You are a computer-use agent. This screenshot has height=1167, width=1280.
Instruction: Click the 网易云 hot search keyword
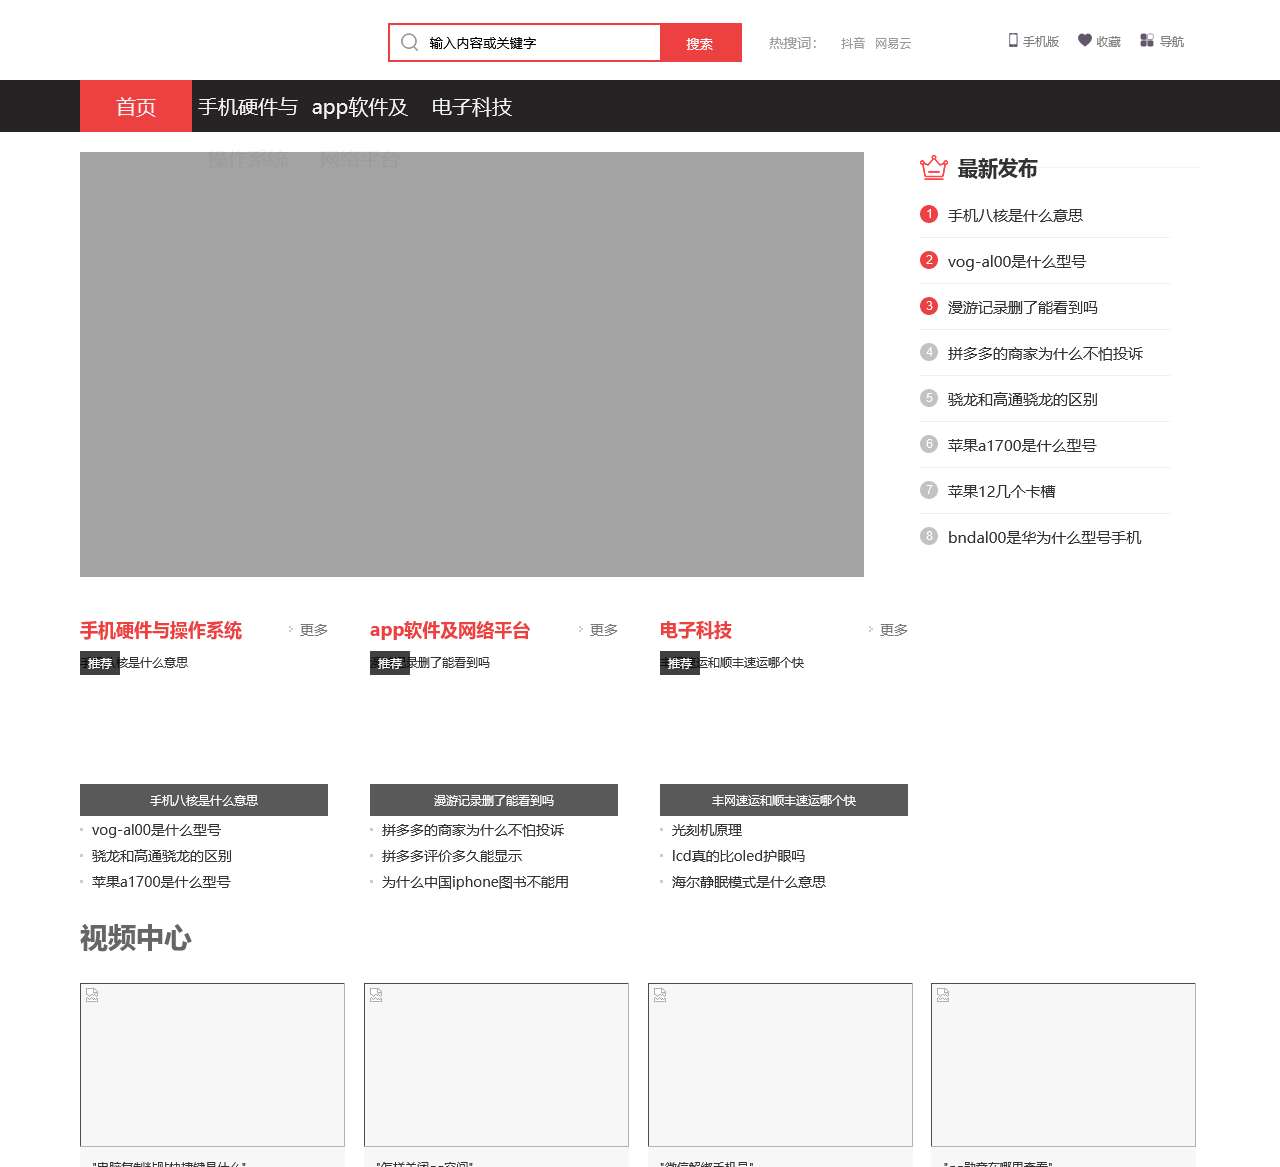[892, 43]
